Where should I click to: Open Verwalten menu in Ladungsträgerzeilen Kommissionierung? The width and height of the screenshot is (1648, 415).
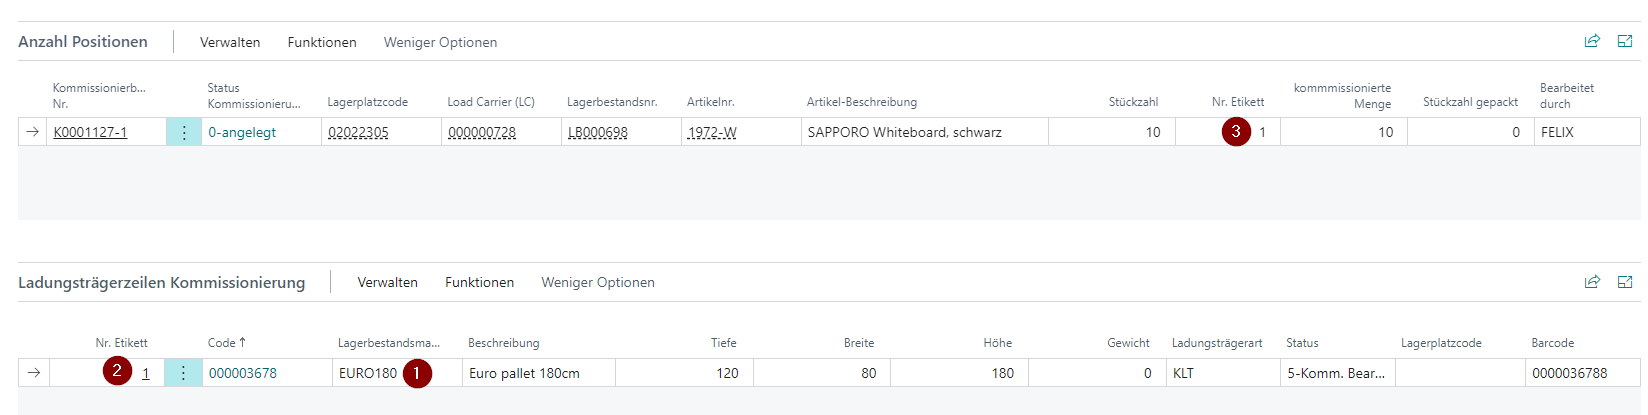pyautogui.click(x=388, y=283)
